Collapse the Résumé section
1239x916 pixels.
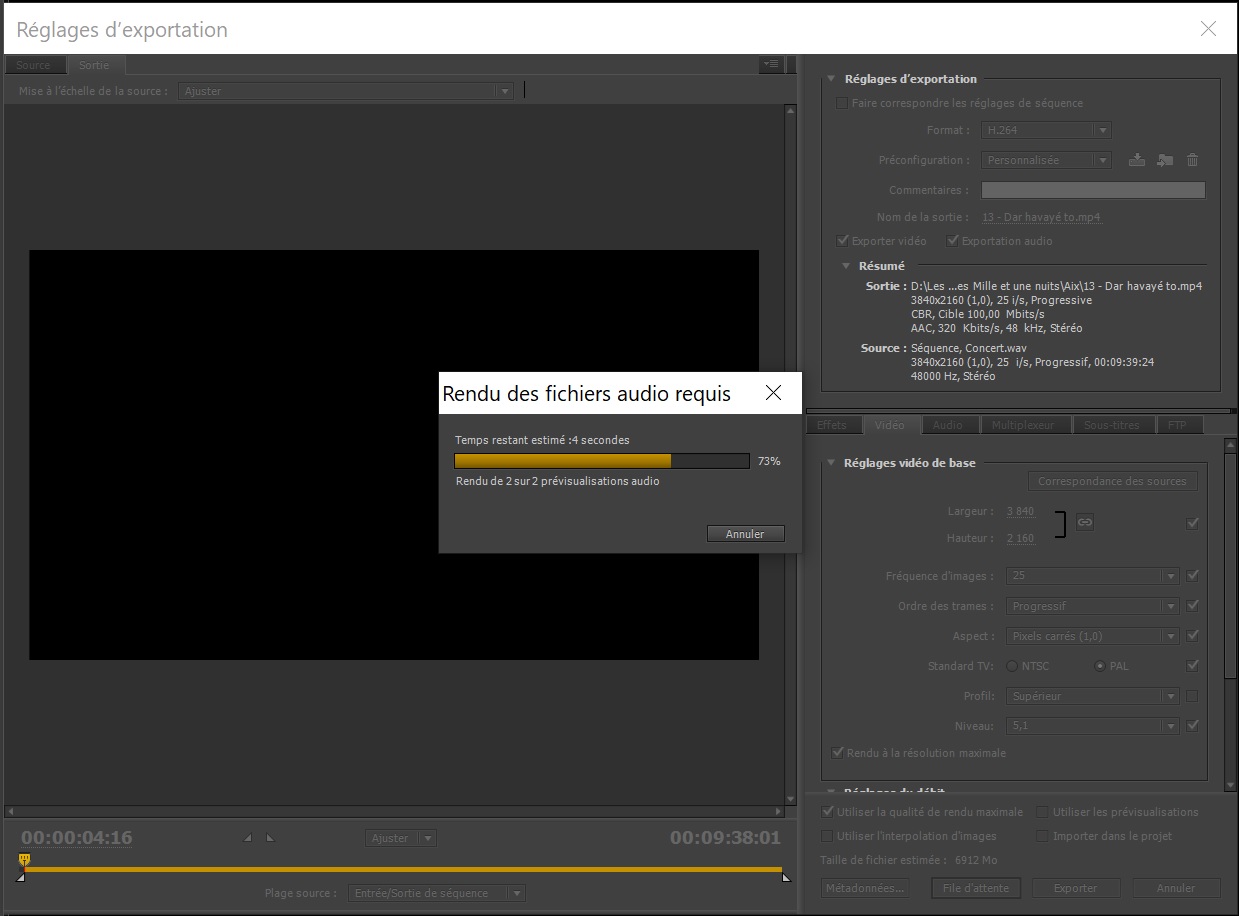click(844, 266)
